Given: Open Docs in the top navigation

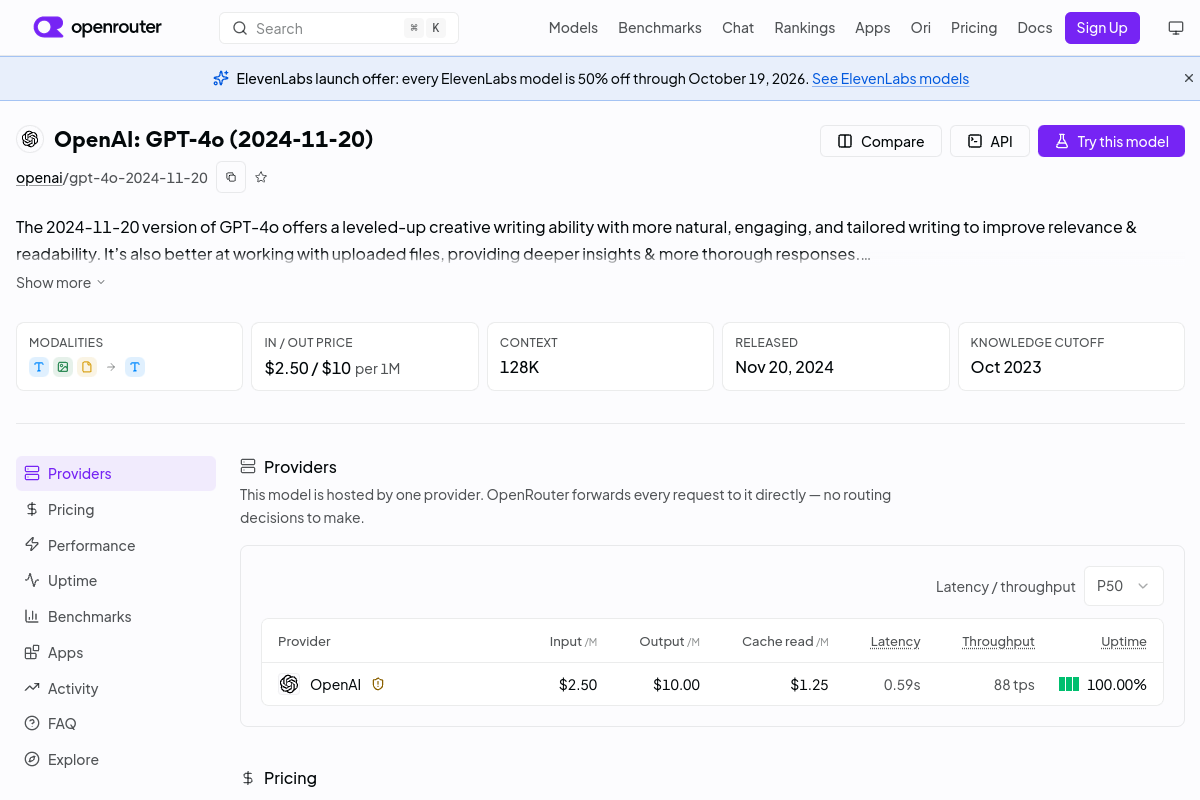Looking at the screenshot, I should pos(1035,28).
